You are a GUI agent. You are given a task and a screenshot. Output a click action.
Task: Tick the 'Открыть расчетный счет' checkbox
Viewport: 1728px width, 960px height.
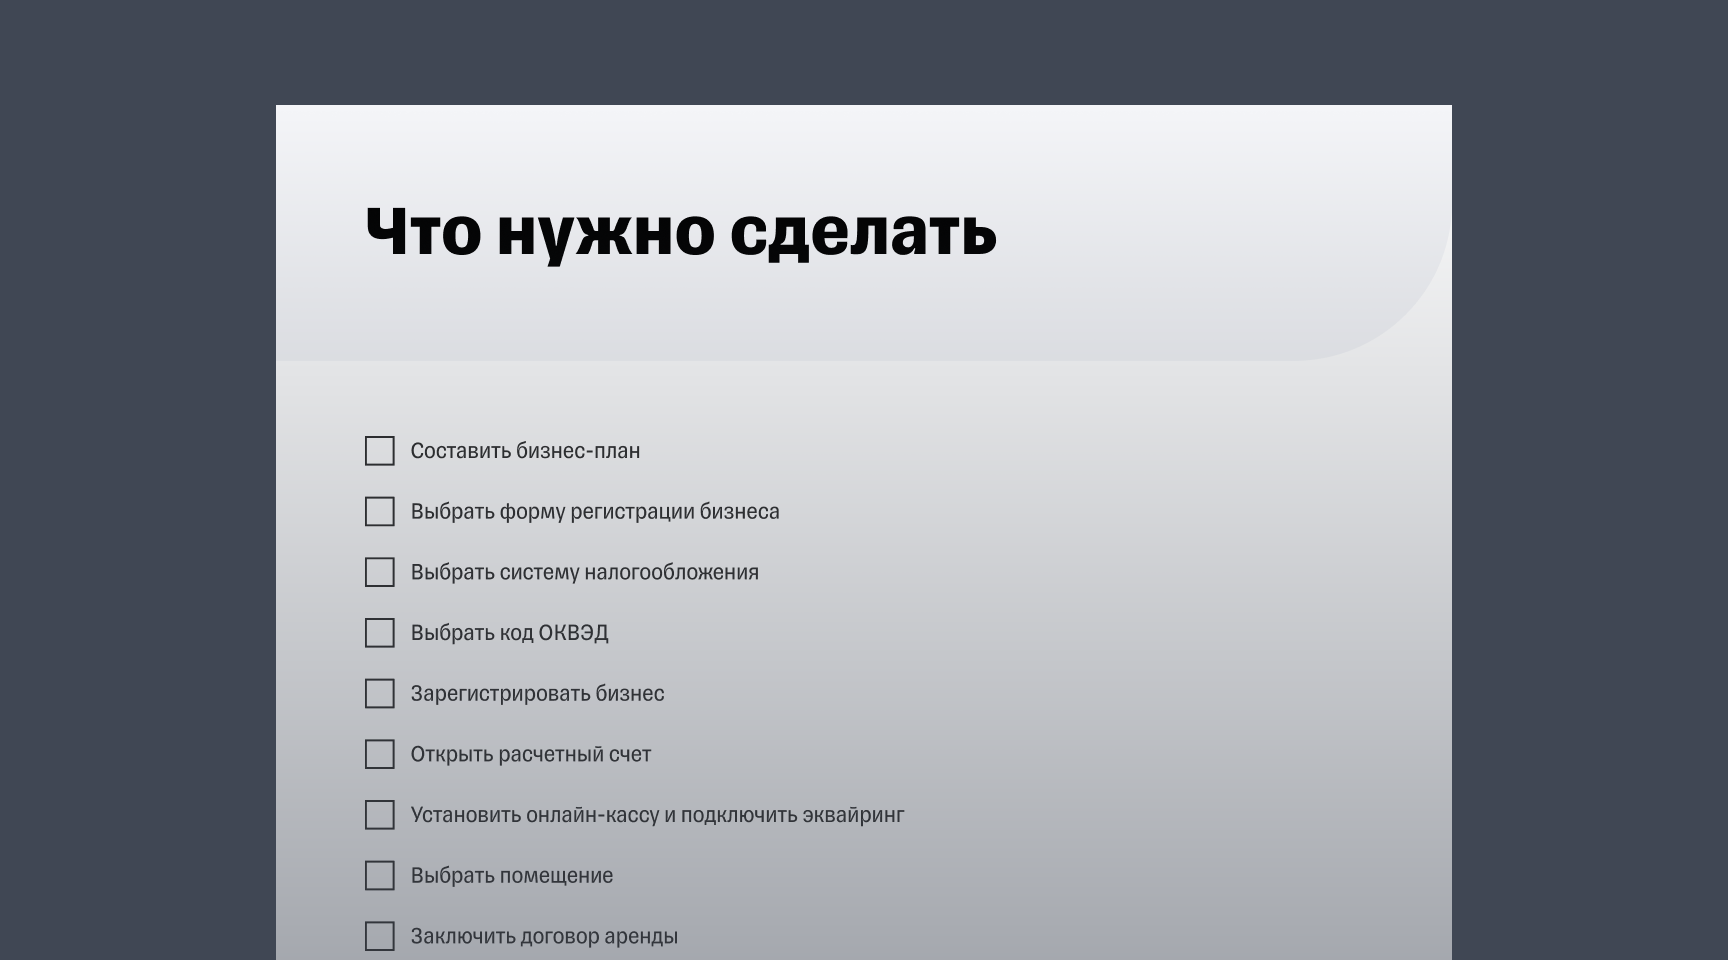380,754
